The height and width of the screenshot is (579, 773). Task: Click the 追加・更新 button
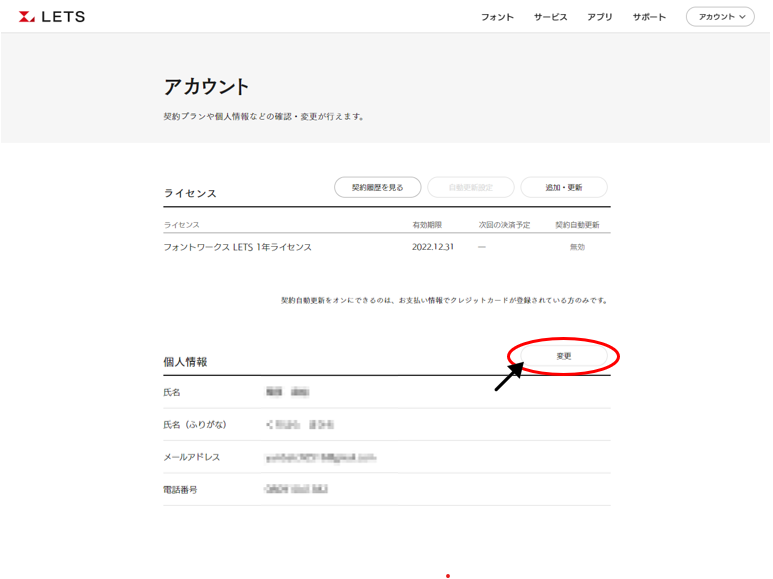563,187
